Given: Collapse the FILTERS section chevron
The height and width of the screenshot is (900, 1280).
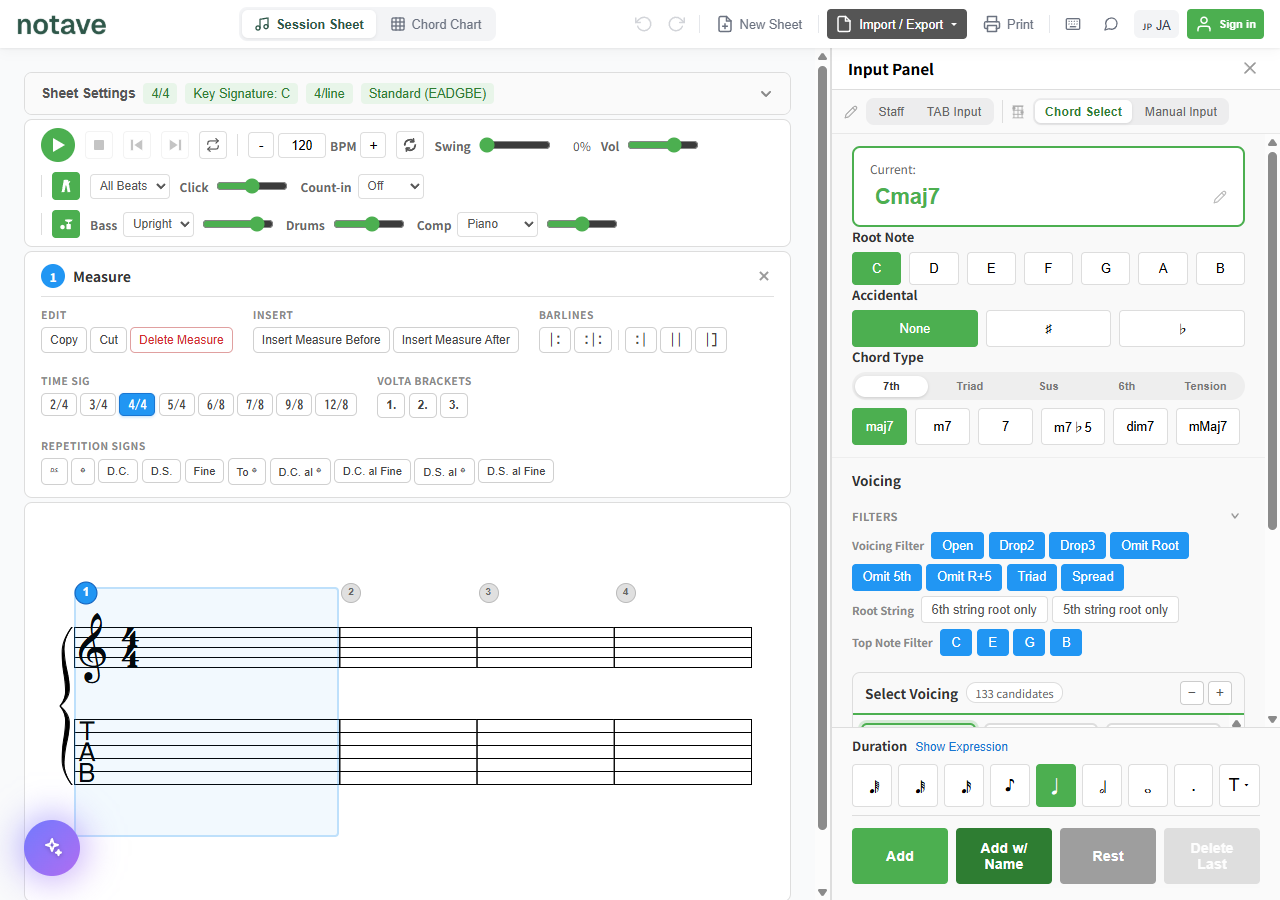Looking at the screenshot, I should click(x=1235, y=516).
